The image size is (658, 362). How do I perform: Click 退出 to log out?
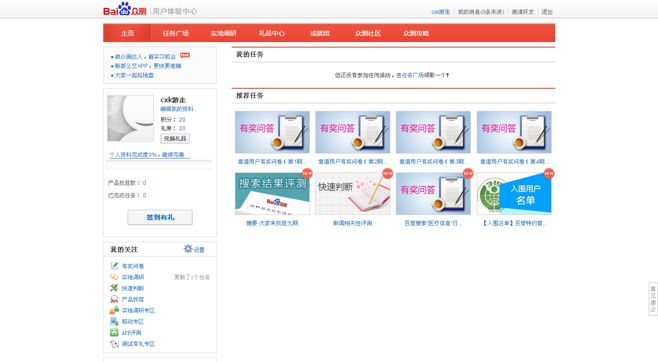tap(547, 12)
